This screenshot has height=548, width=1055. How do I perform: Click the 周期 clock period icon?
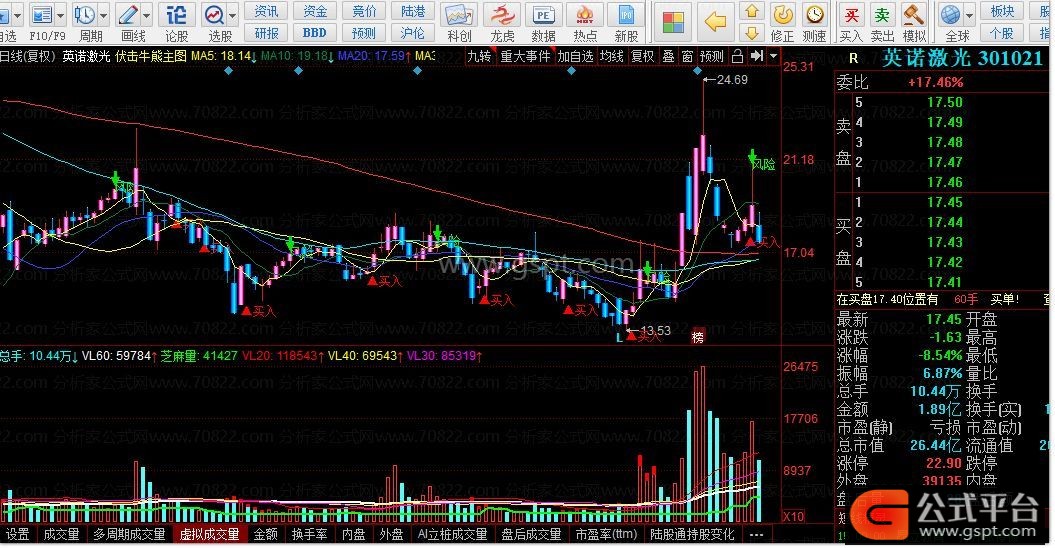85,15
